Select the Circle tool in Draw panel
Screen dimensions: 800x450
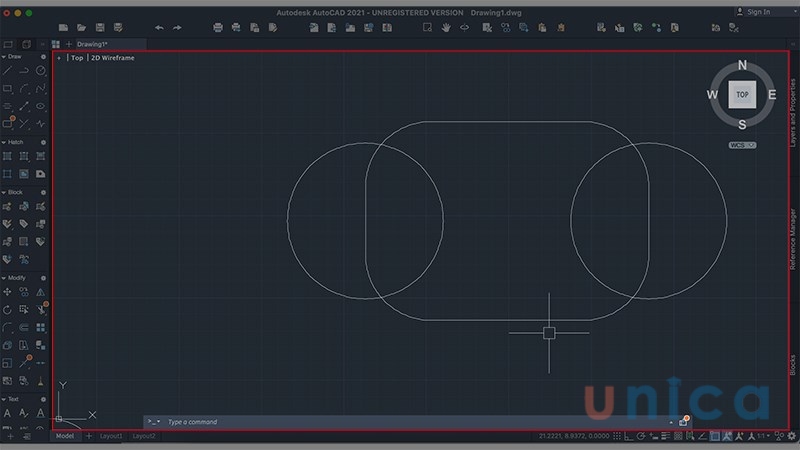pos(41,71)
